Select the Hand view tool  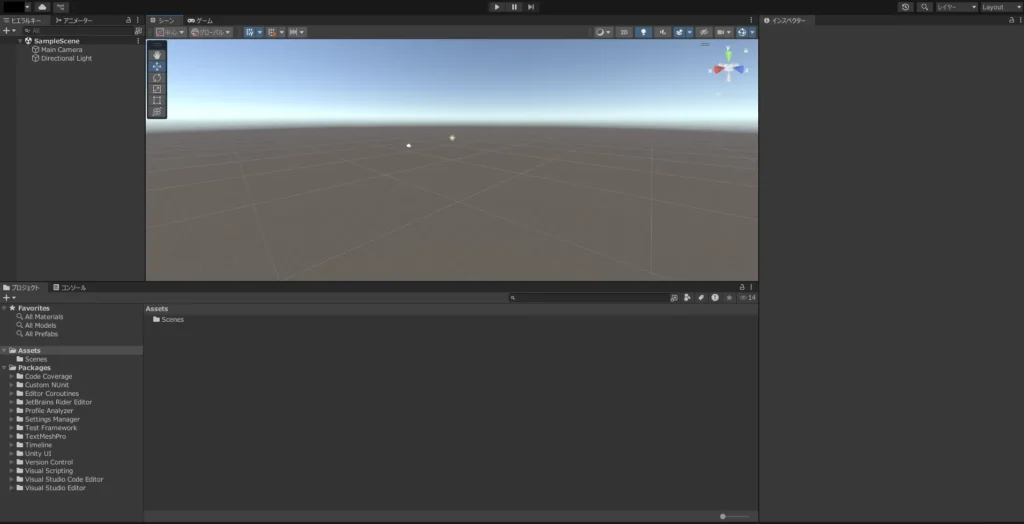tap(157, 55)
